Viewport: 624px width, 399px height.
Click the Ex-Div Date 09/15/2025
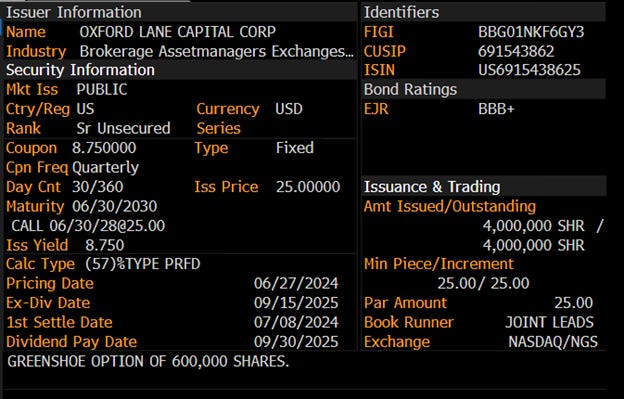click(x=296, y=303)
